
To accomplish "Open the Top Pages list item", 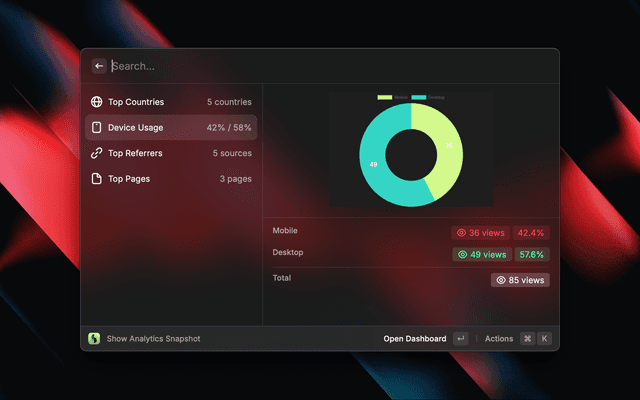I will (x=170, y=179).
